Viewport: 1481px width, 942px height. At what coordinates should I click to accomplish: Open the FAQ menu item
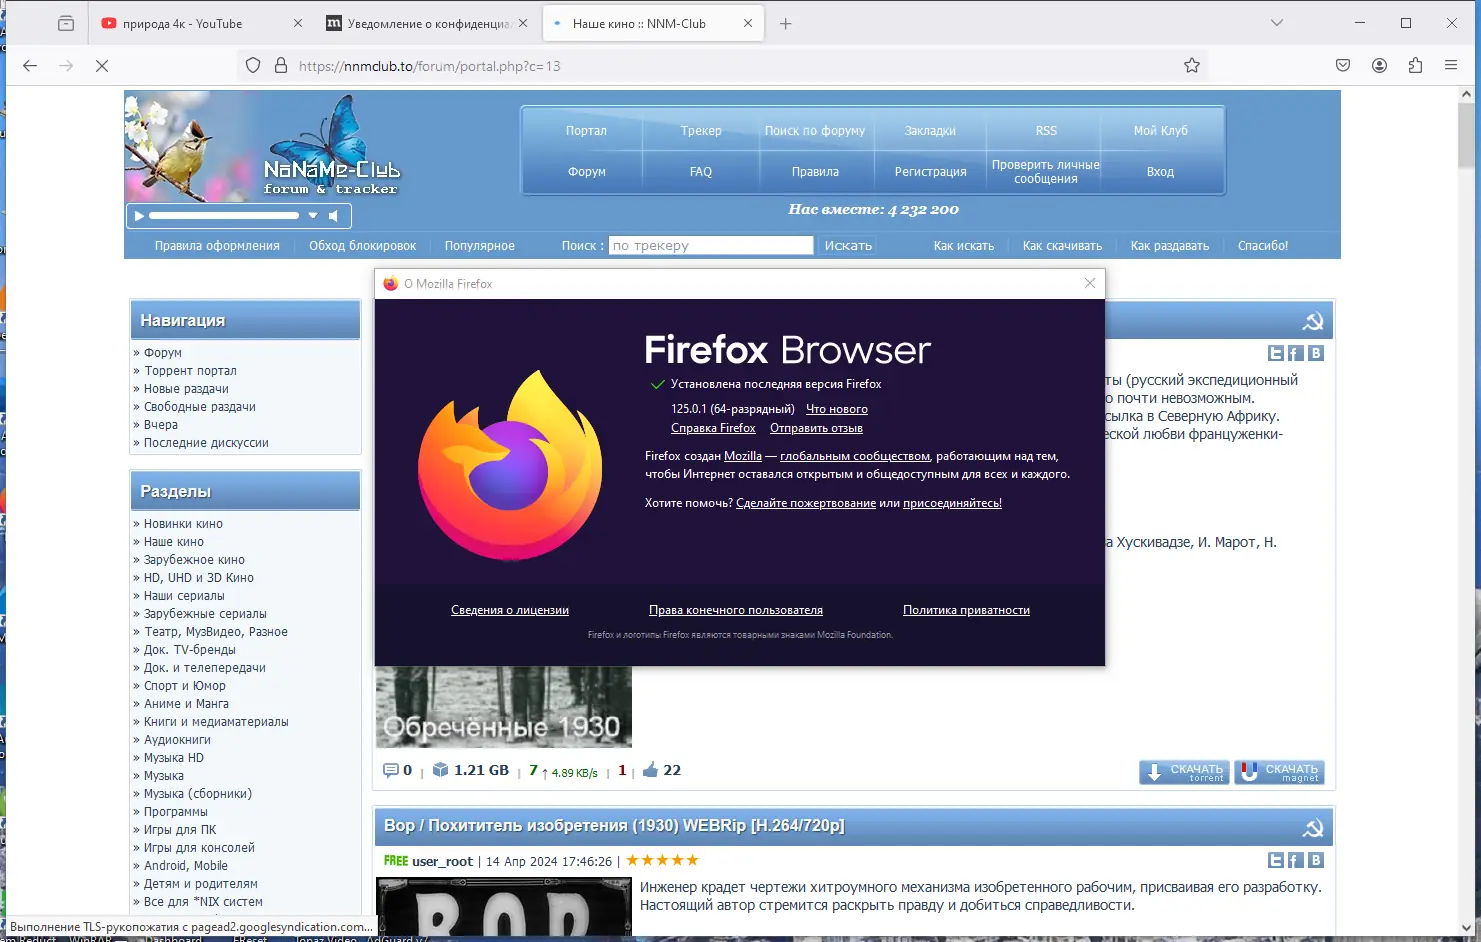coord(701,172)
